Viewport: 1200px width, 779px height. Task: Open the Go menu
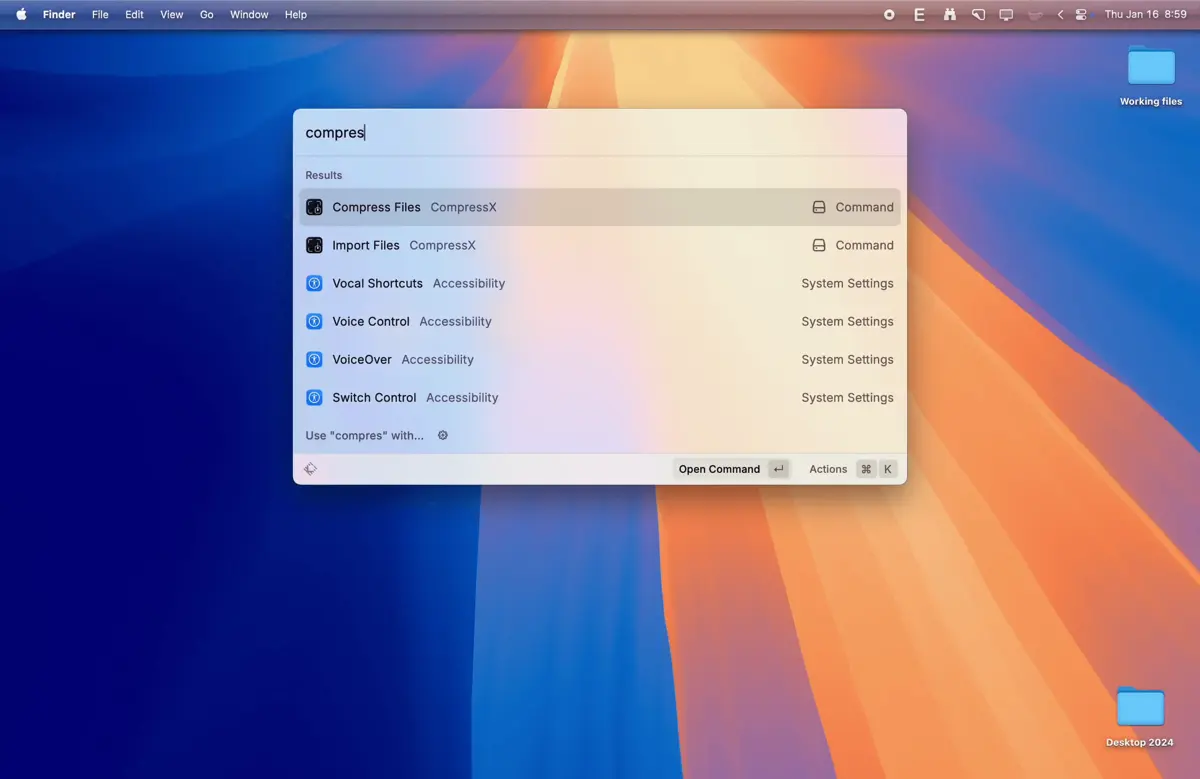tap(206, 15)
